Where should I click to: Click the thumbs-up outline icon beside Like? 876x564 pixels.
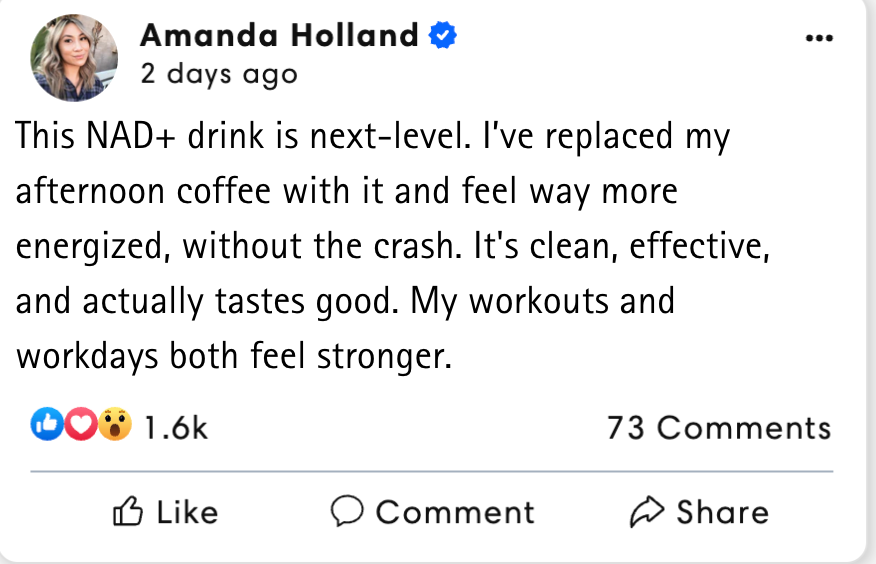(128, 512)
